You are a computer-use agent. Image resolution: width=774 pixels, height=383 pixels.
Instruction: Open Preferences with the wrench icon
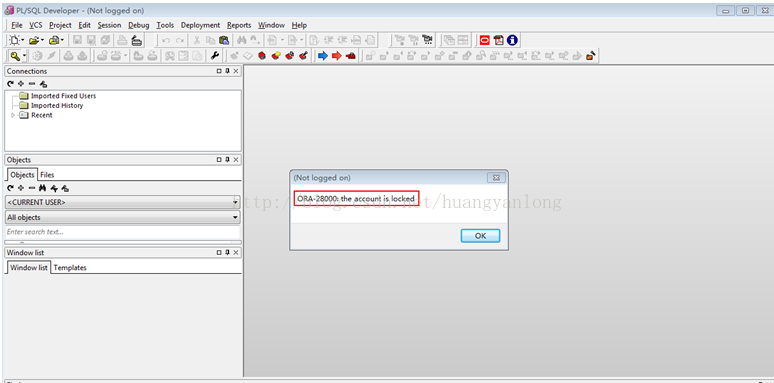tap(215, 56)
